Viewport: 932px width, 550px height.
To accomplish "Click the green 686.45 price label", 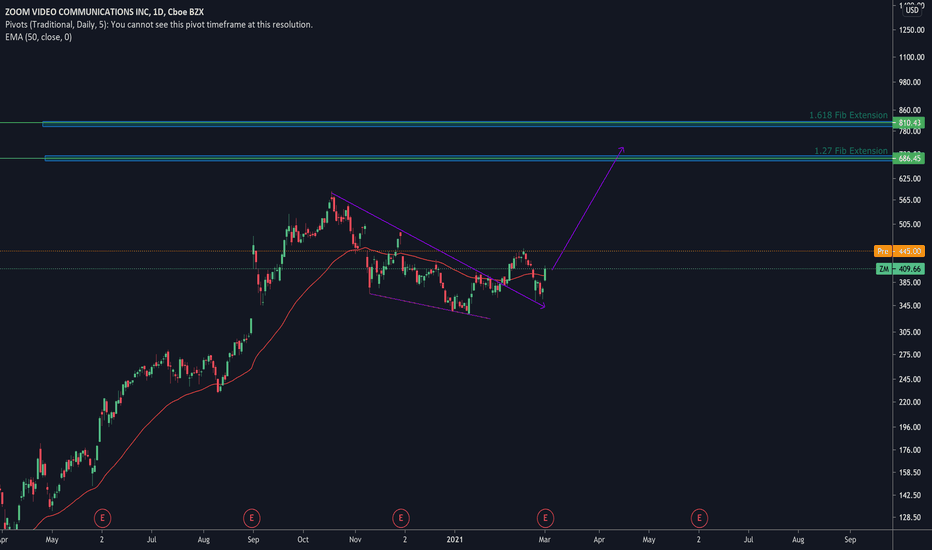I will coord(909,158).
